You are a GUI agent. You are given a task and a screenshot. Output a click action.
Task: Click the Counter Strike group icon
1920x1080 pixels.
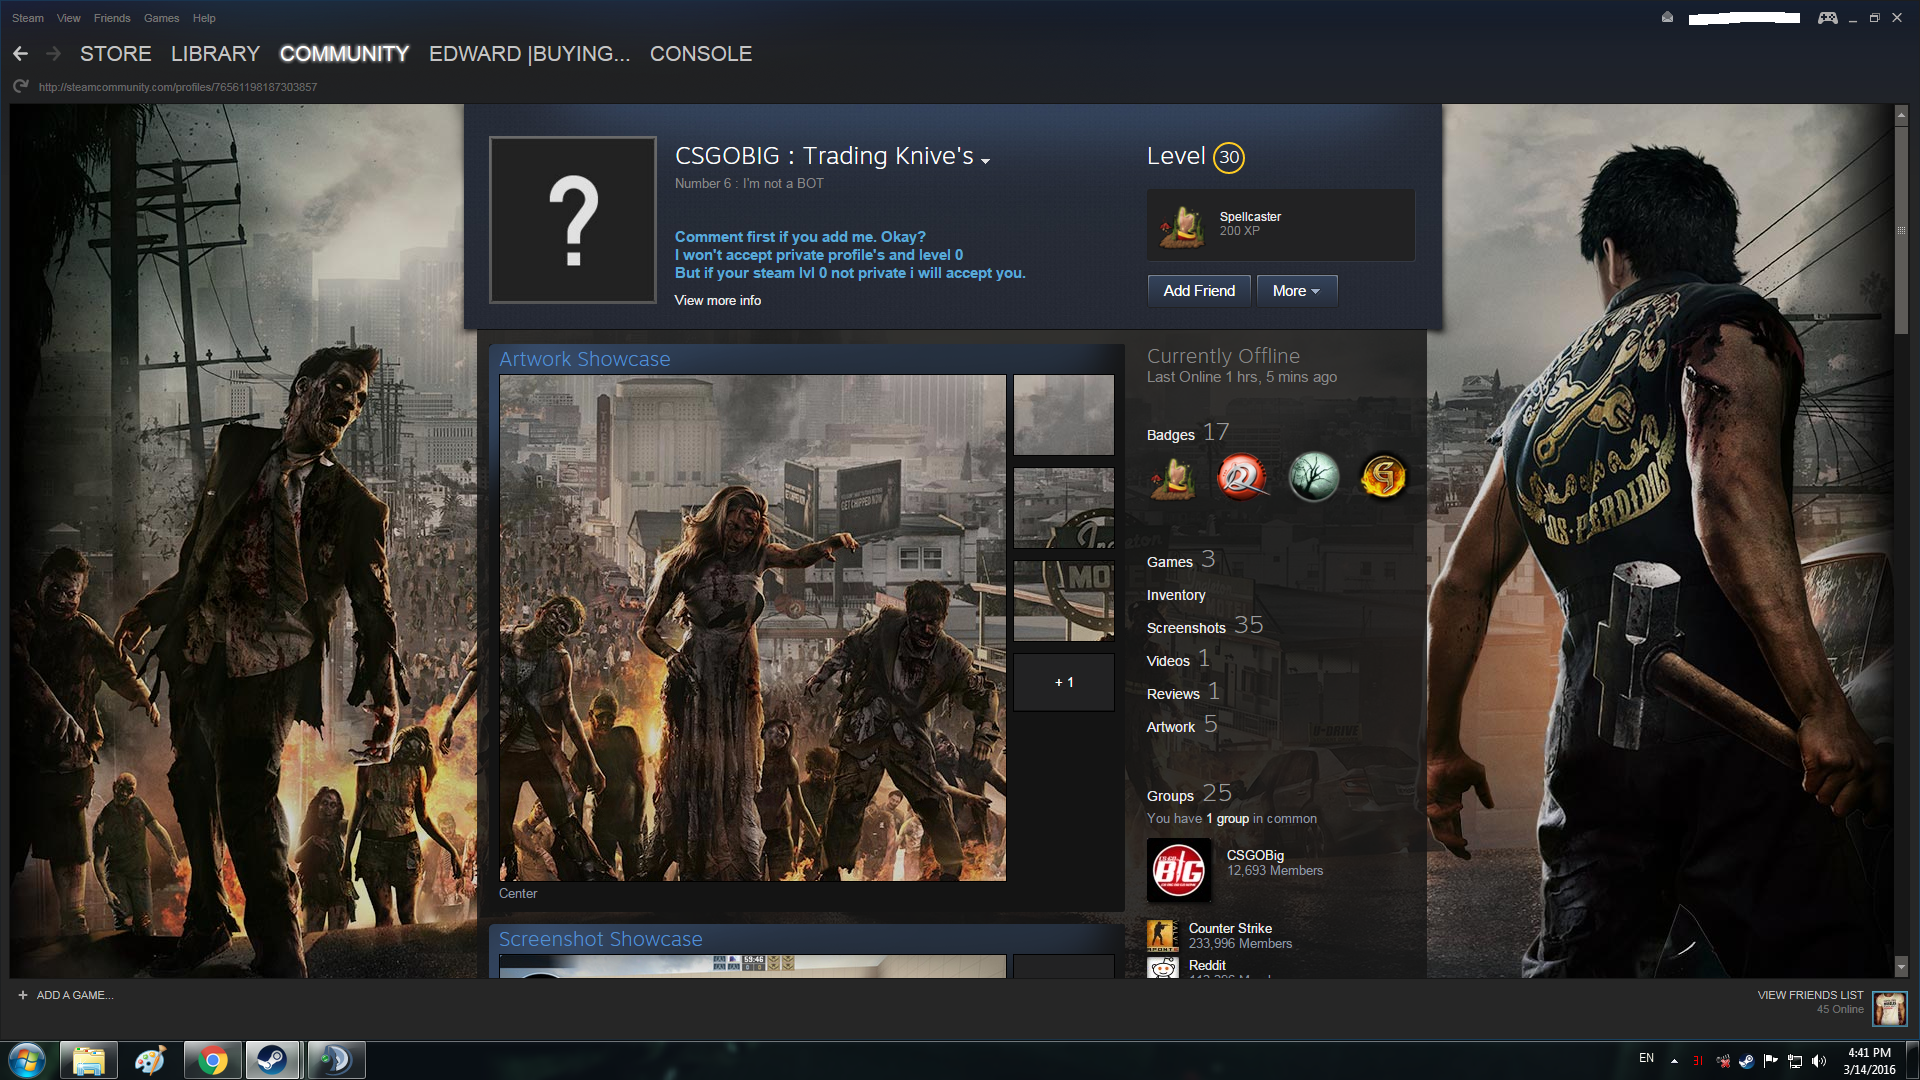[x=1162, y=936]
